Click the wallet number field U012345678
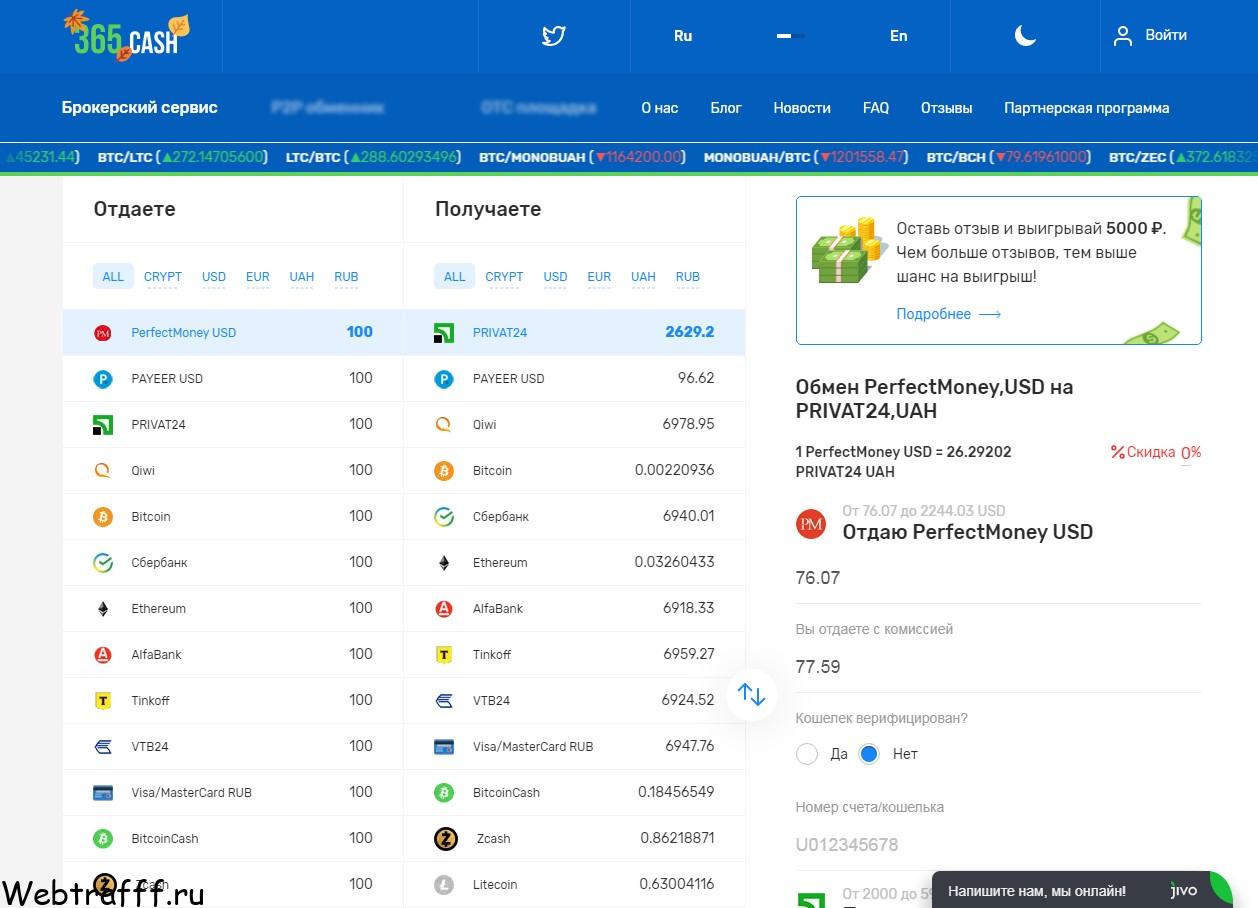The height and width of the screenshot is (908, 1258). [x=998, y=845]
